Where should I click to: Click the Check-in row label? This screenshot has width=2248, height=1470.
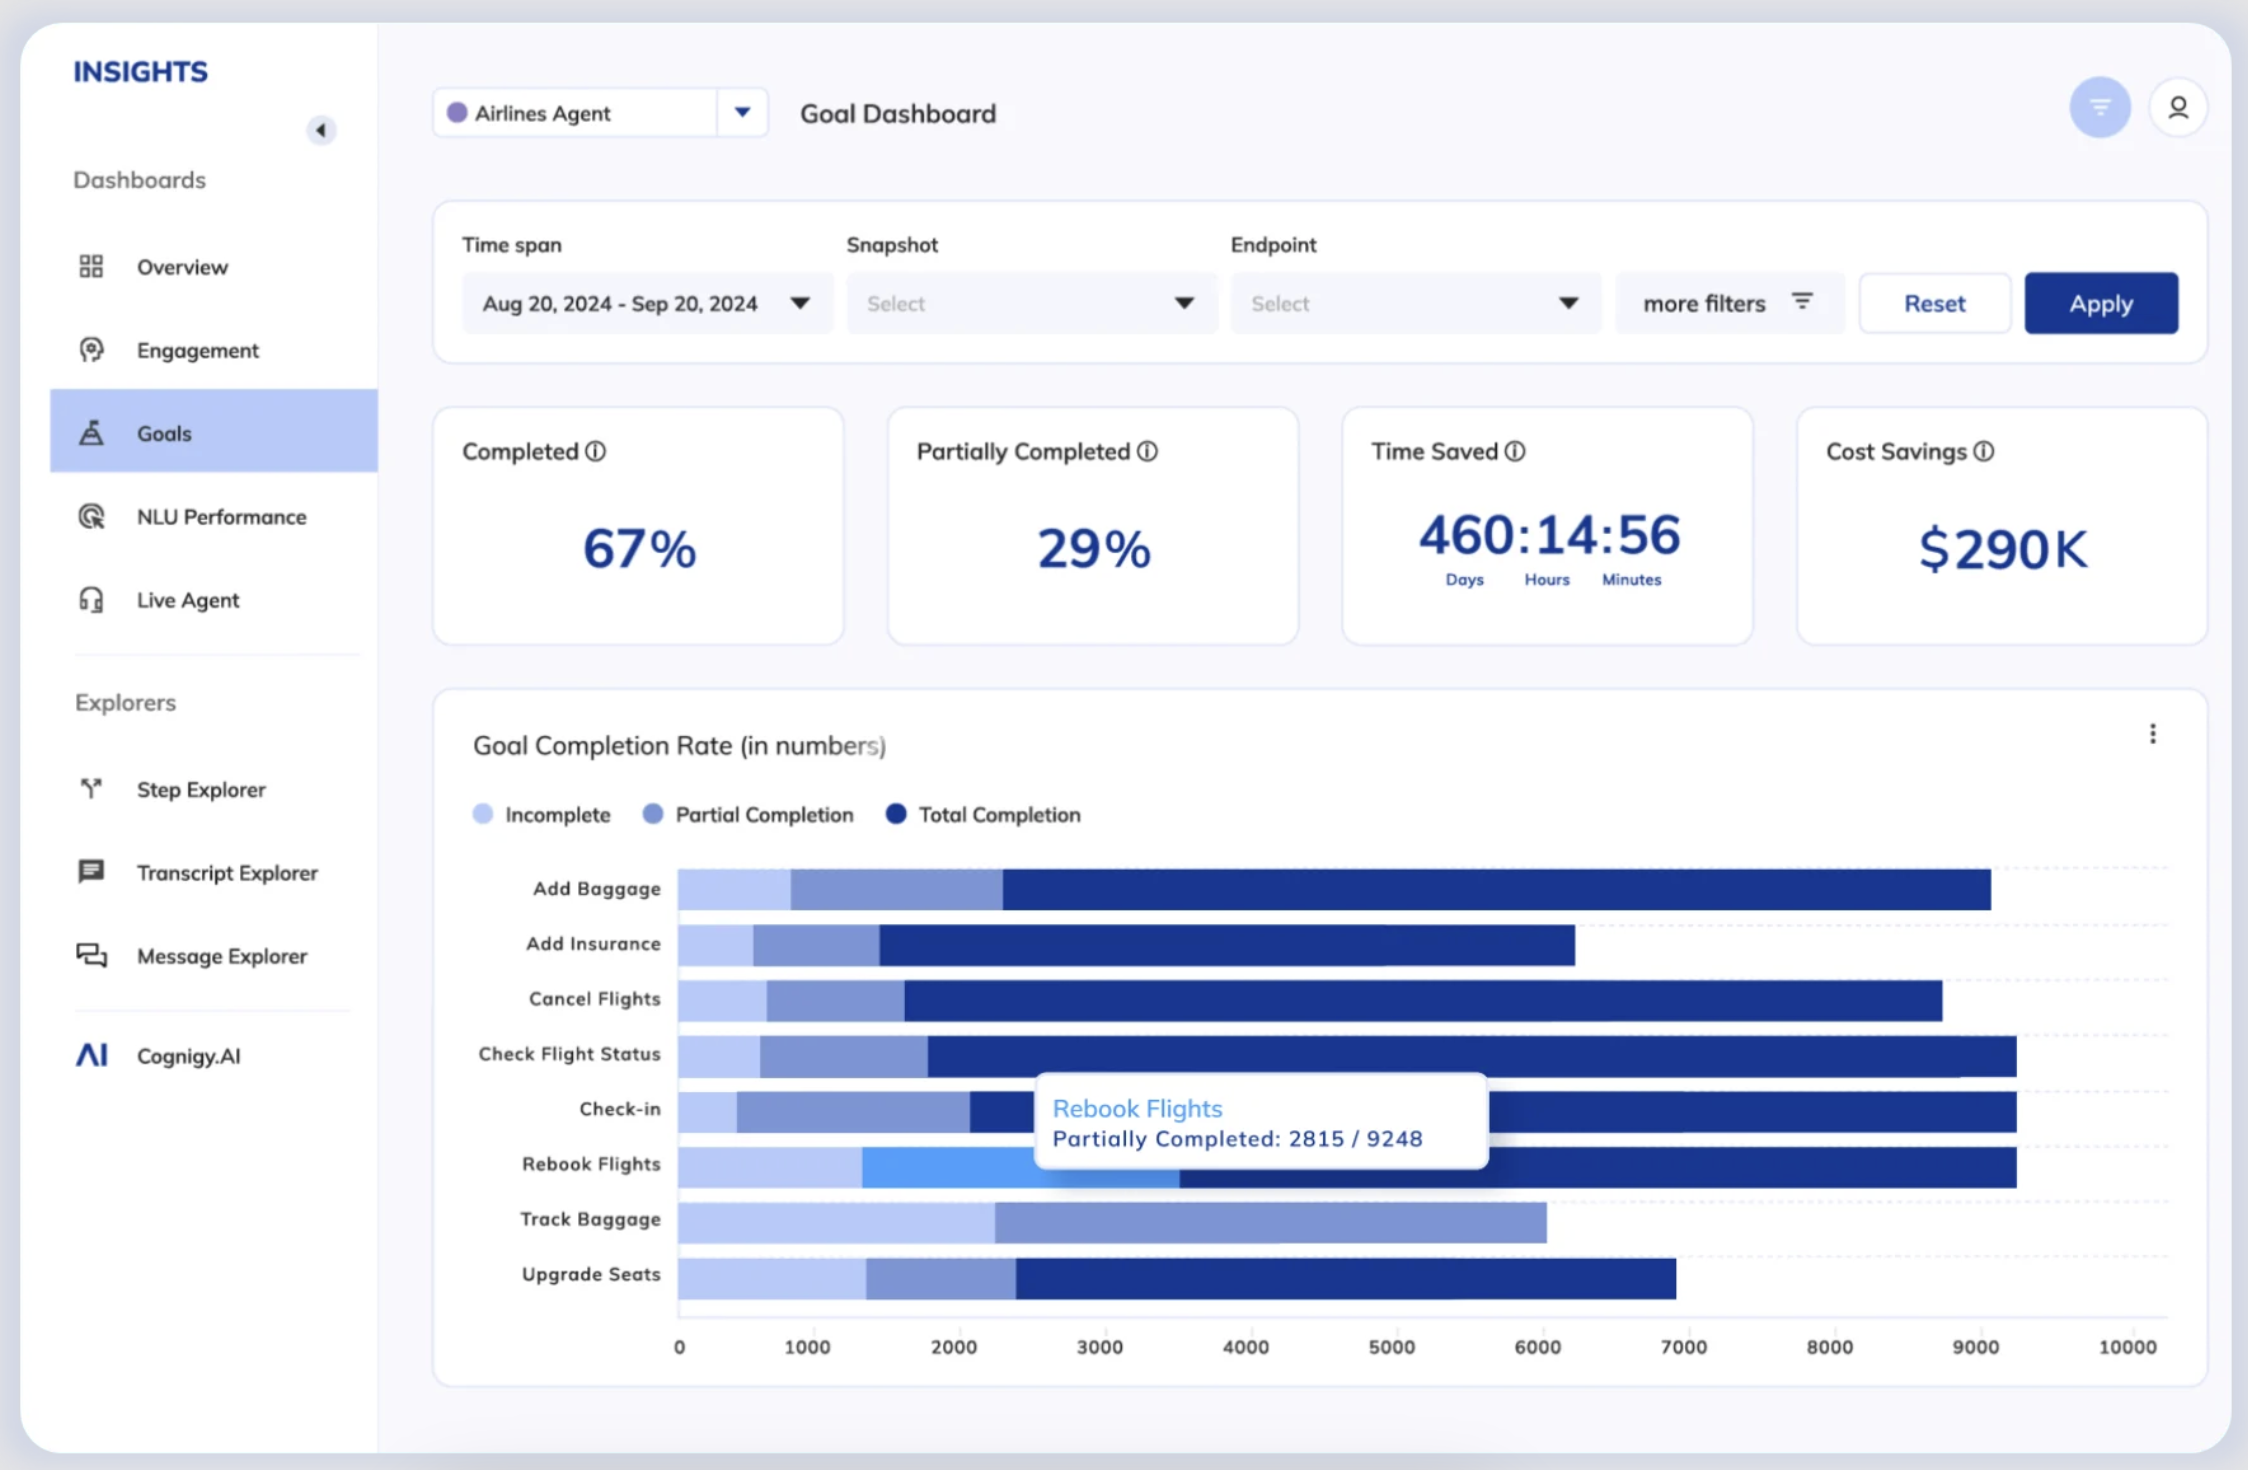620,1108
